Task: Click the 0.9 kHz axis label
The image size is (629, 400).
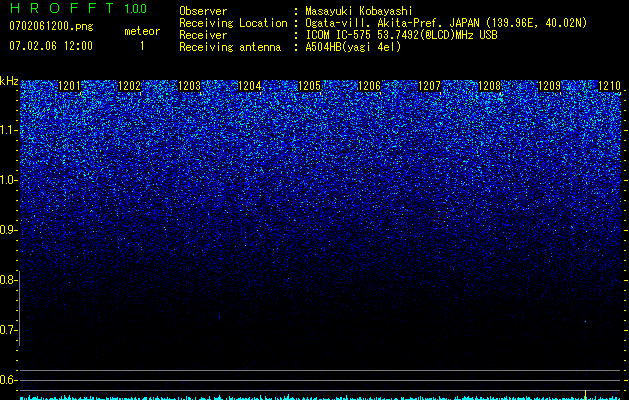Action: tap(8, 230)
